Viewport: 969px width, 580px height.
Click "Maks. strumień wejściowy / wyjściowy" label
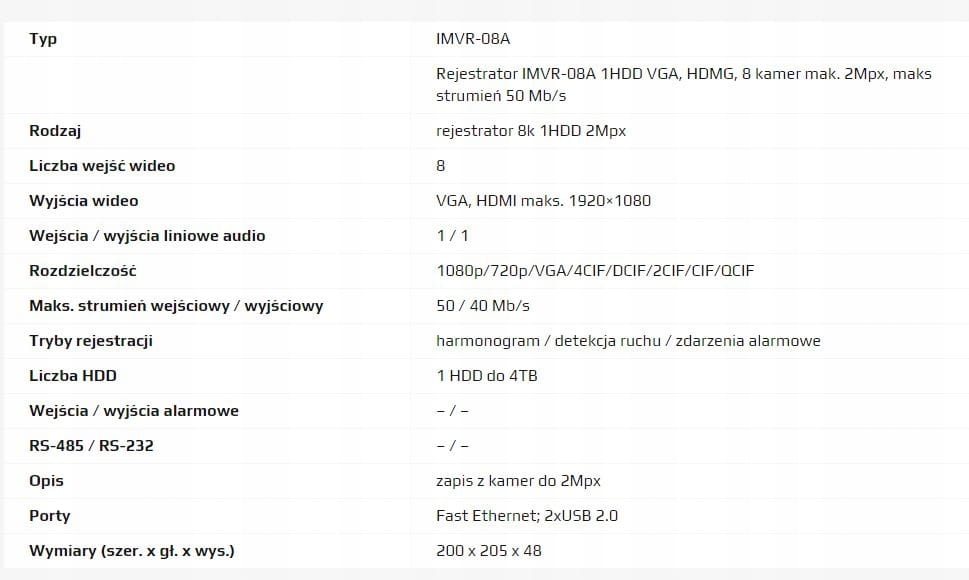[176, 306]
